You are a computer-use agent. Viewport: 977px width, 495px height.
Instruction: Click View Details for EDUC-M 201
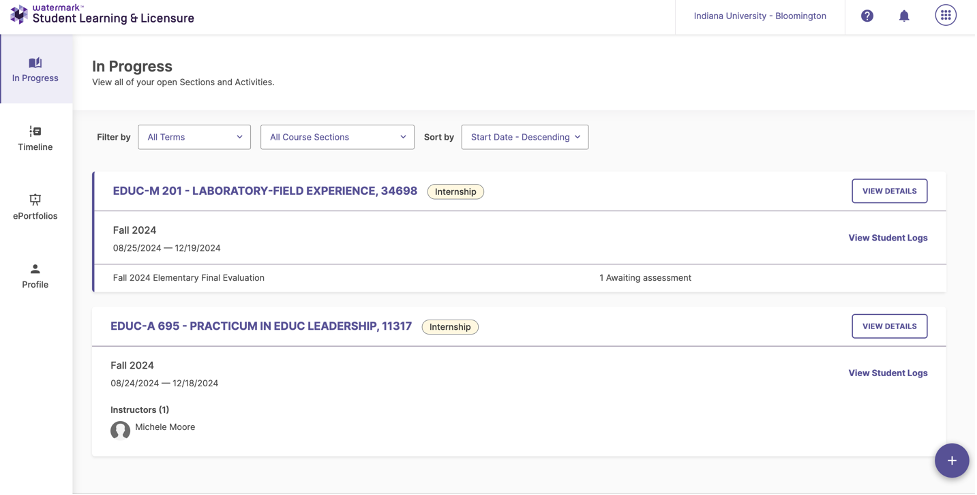tap(889, 191)
